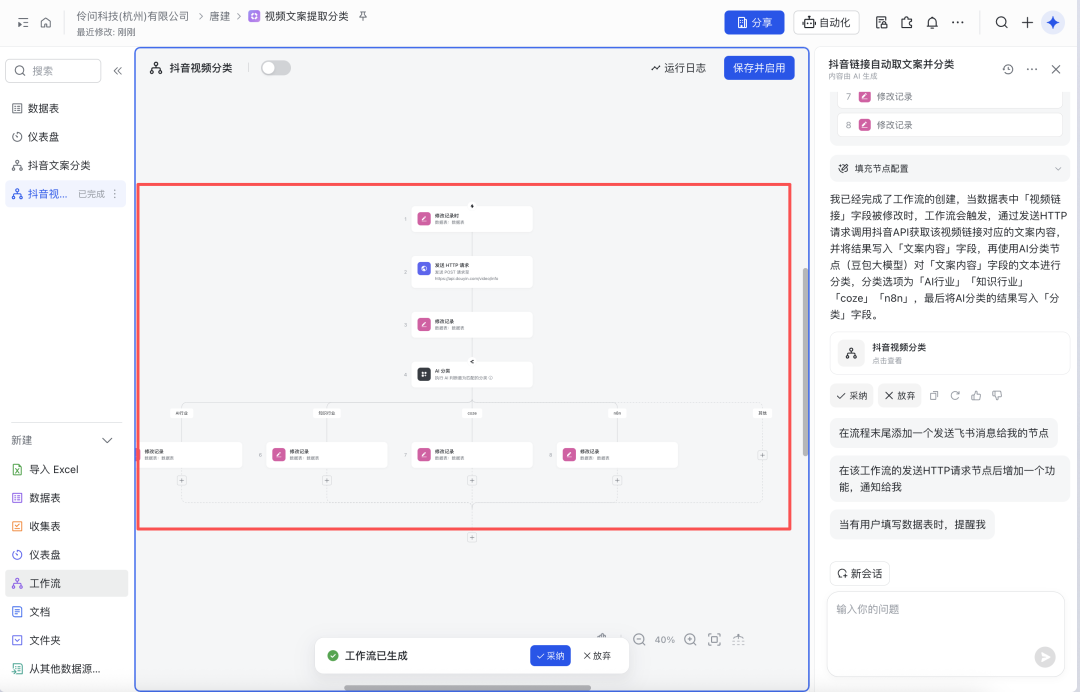Click 采纳 in the workflow generated bar
The height and width of the screenshot is (692, 1080).
pos(550,656)
